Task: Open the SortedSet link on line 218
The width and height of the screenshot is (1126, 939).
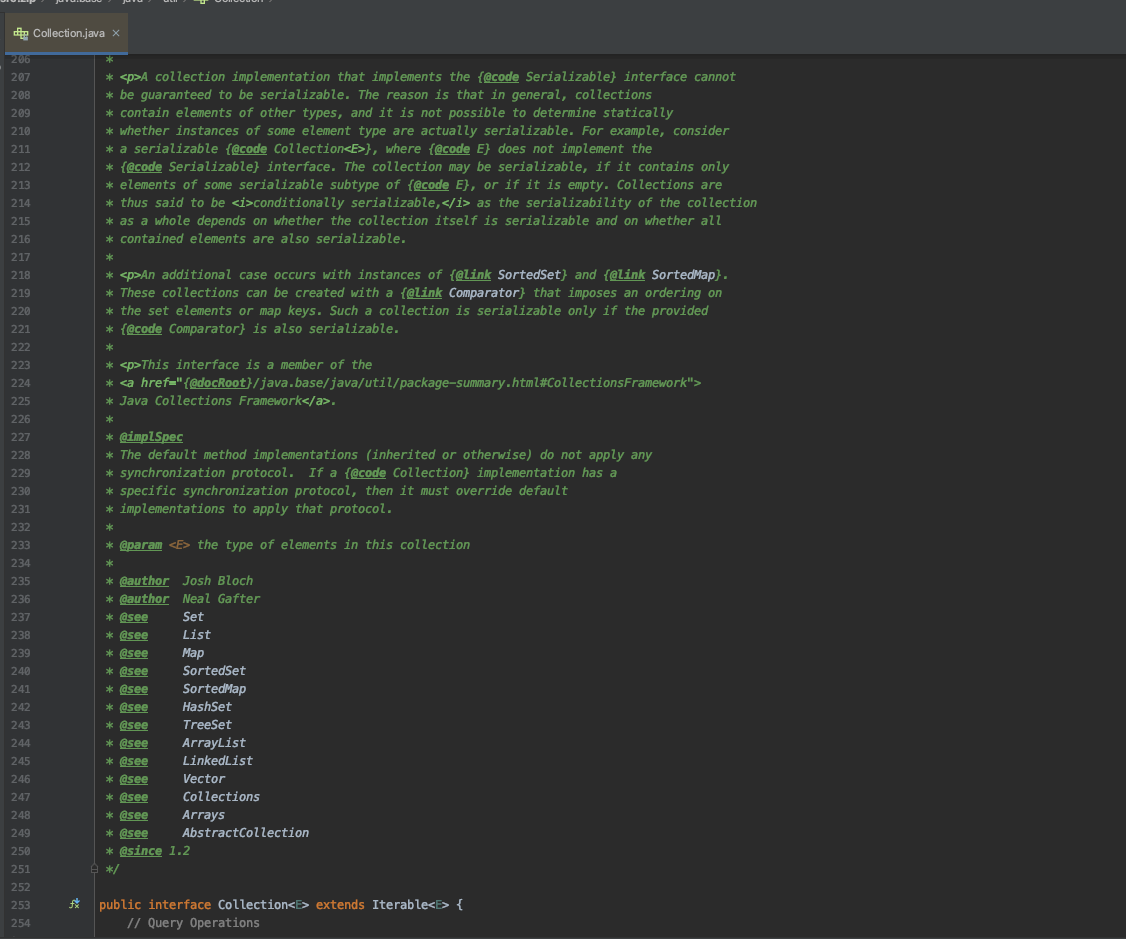Action: 532,274
